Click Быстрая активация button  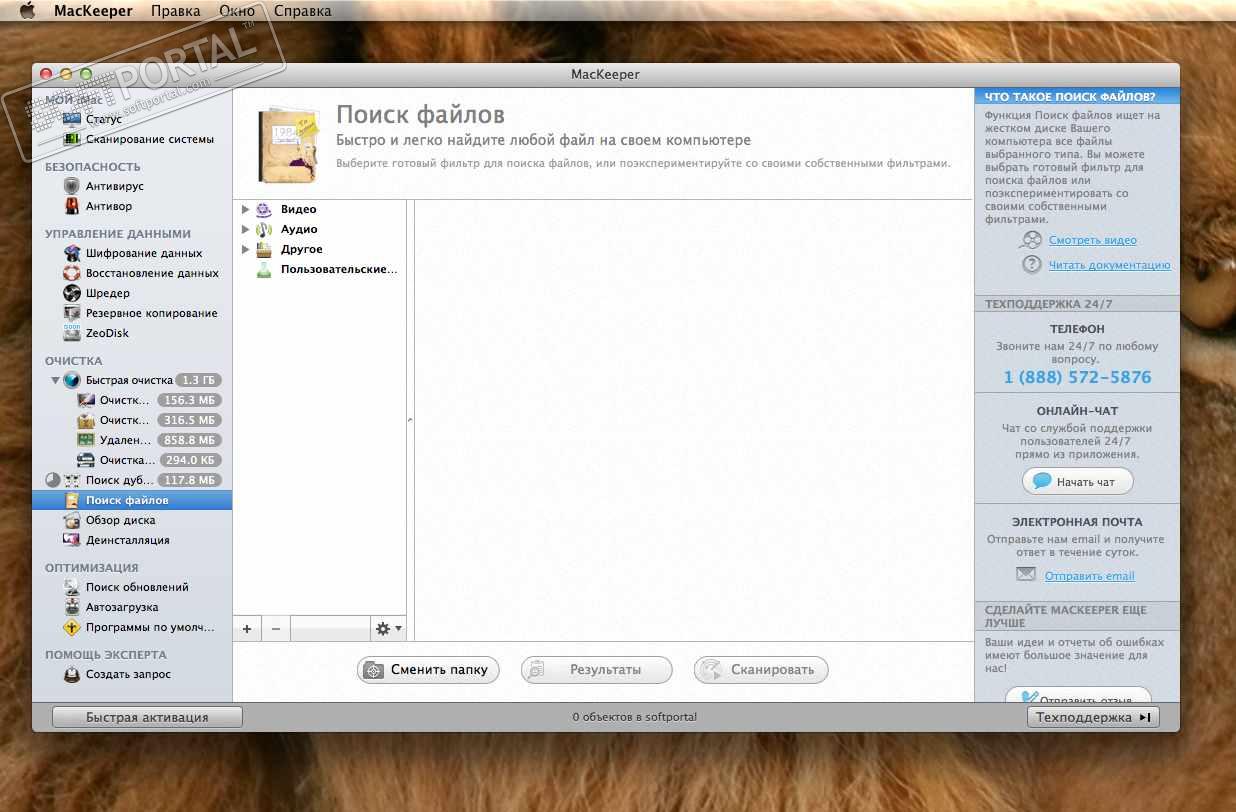tap(147, 717)
